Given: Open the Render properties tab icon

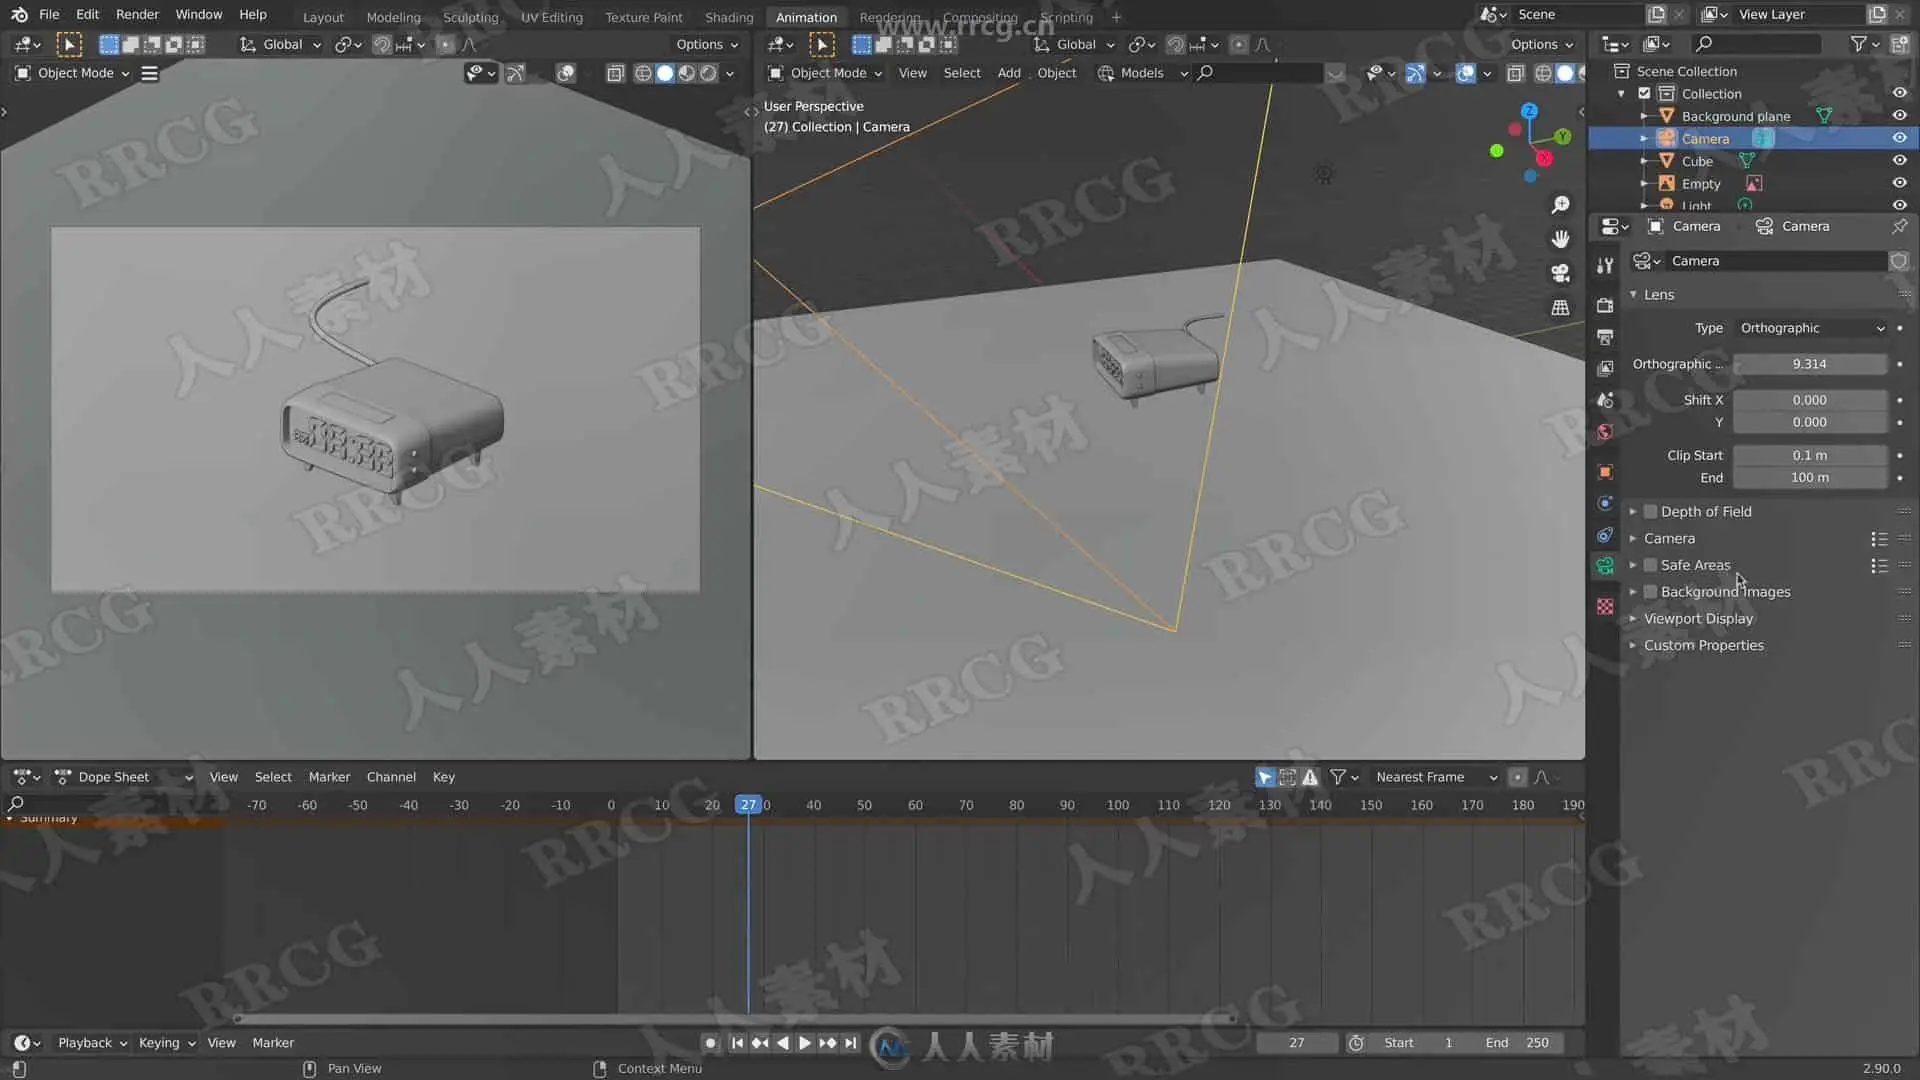Looking at the screenshot, I should [1605, 305].
